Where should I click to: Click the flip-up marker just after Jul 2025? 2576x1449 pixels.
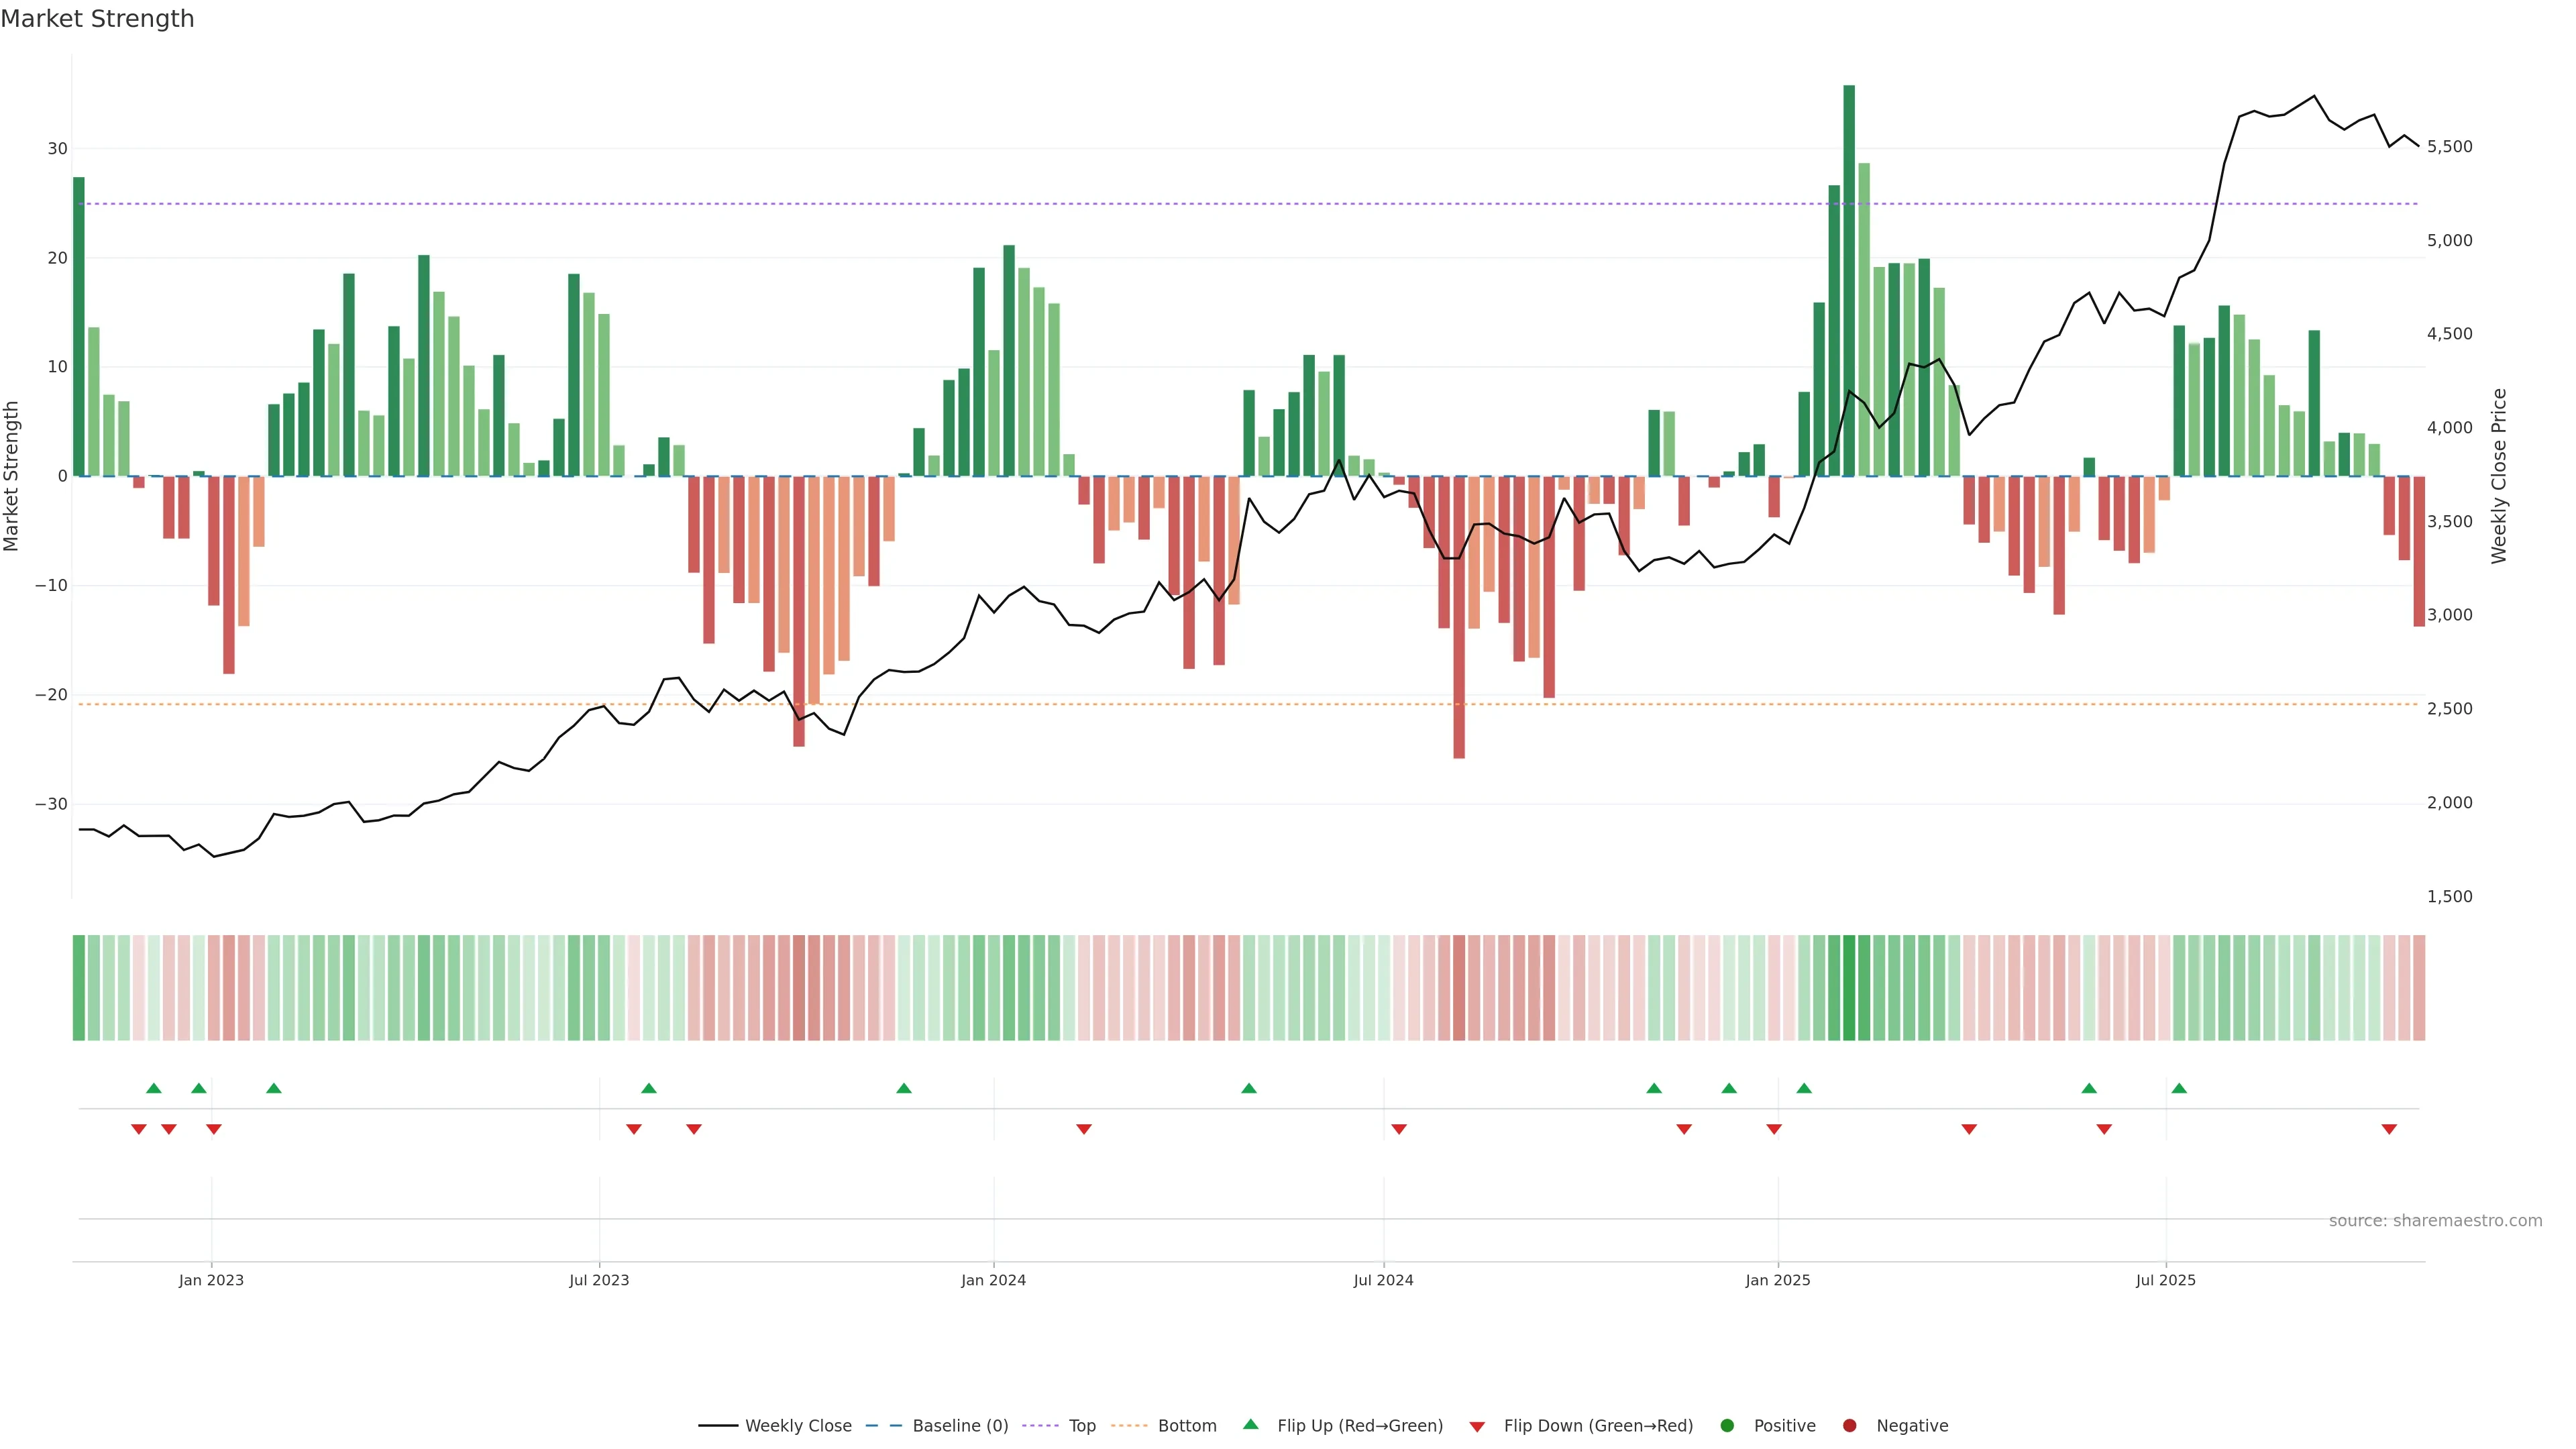click(2179, 1088)
